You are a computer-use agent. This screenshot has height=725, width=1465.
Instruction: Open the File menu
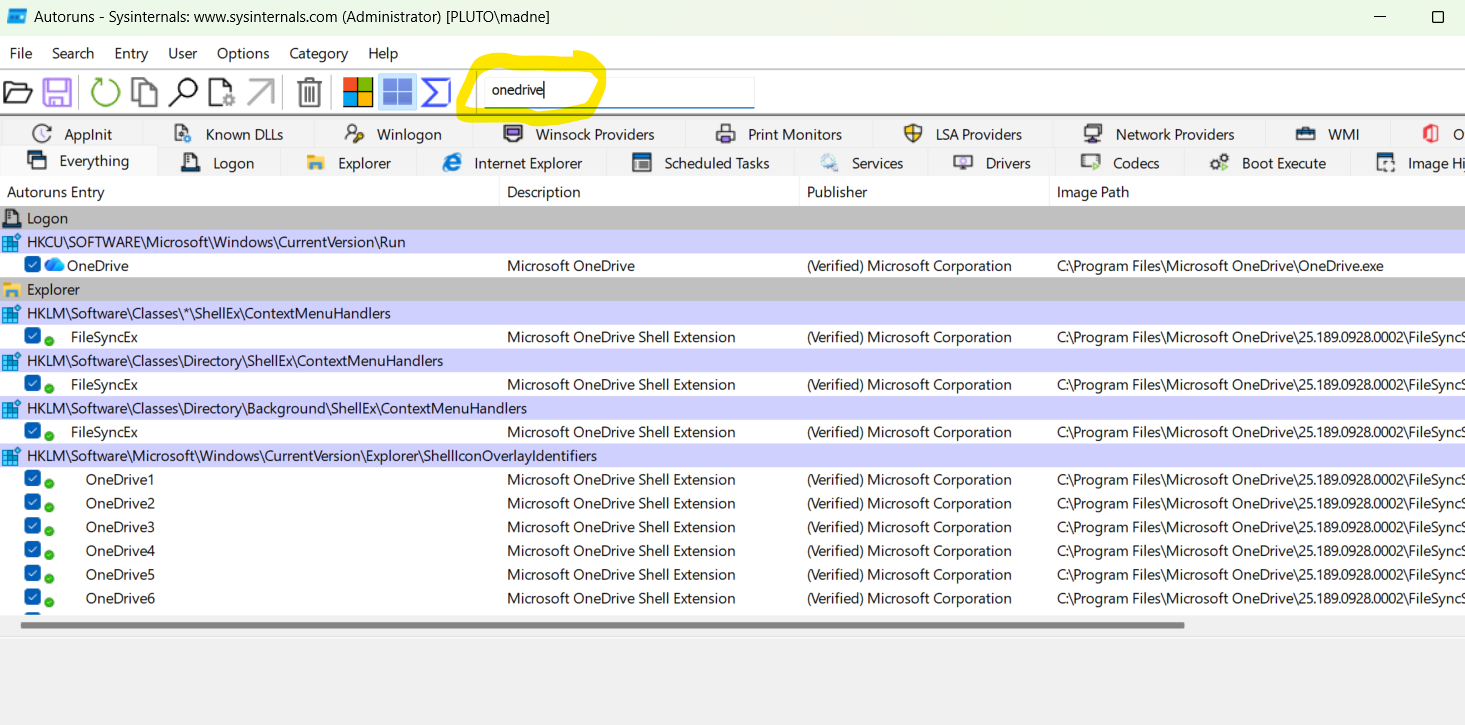(21, 53)
